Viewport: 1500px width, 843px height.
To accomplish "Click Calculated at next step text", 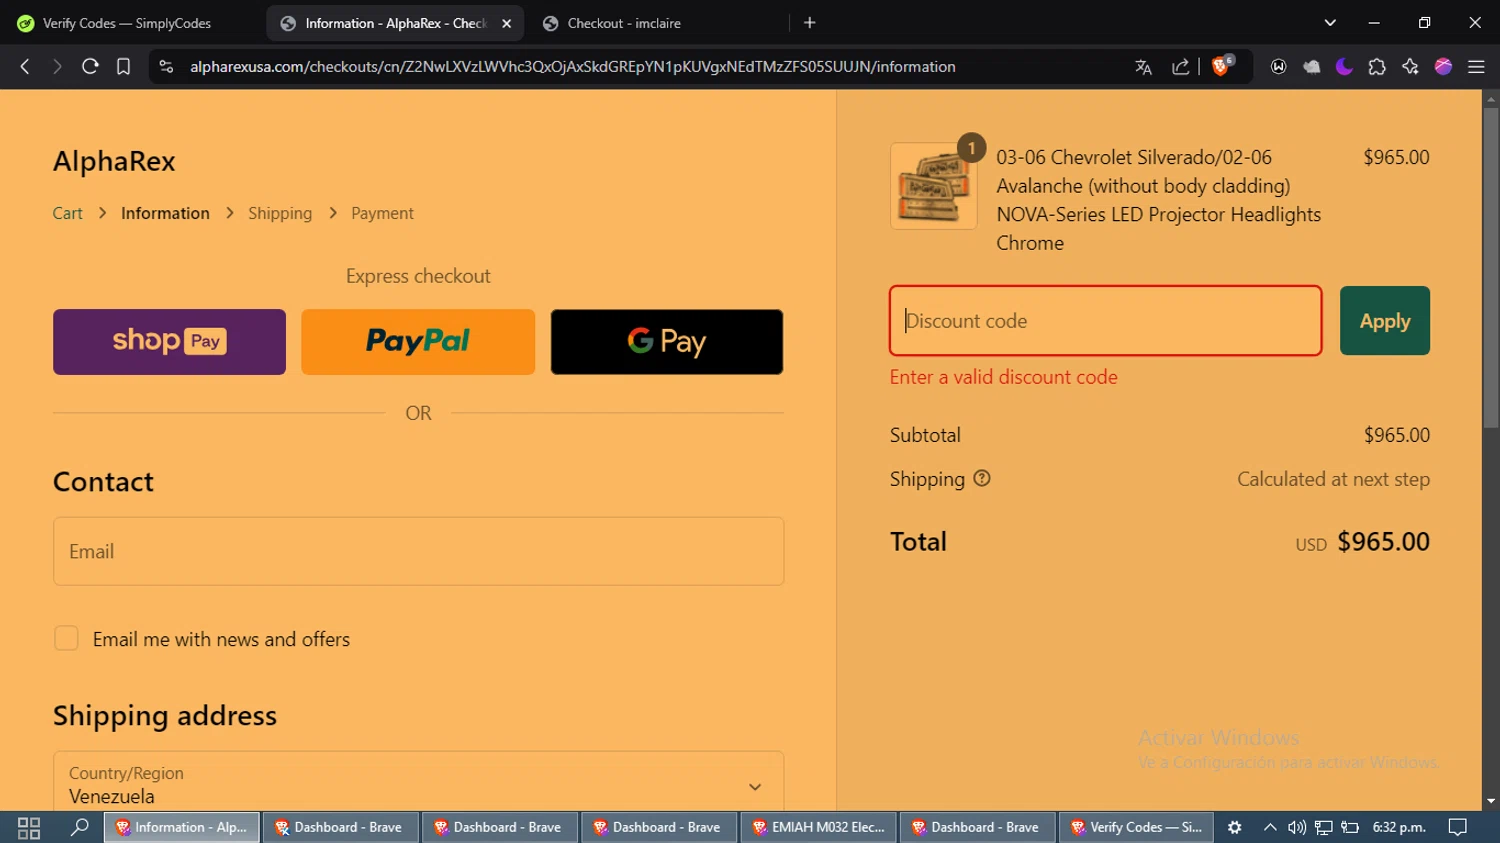I will tap(1333, 479).
